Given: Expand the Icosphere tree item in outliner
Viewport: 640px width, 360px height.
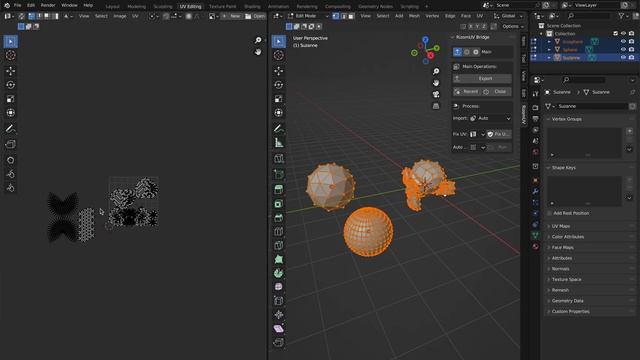Looking at the screenshot, I should 549,42.
